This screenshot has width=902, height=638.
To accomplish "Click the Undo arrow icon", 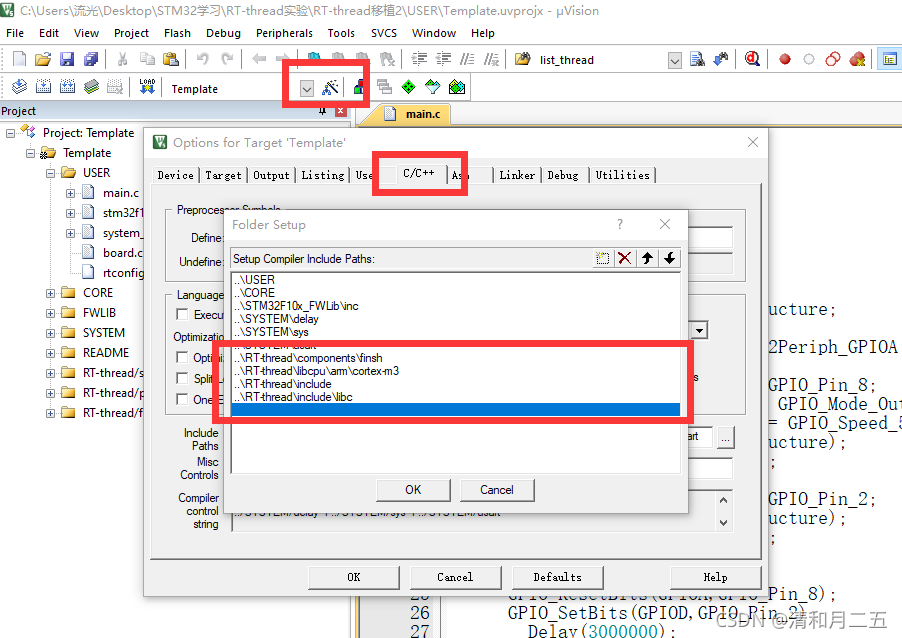I will point(202,59).
